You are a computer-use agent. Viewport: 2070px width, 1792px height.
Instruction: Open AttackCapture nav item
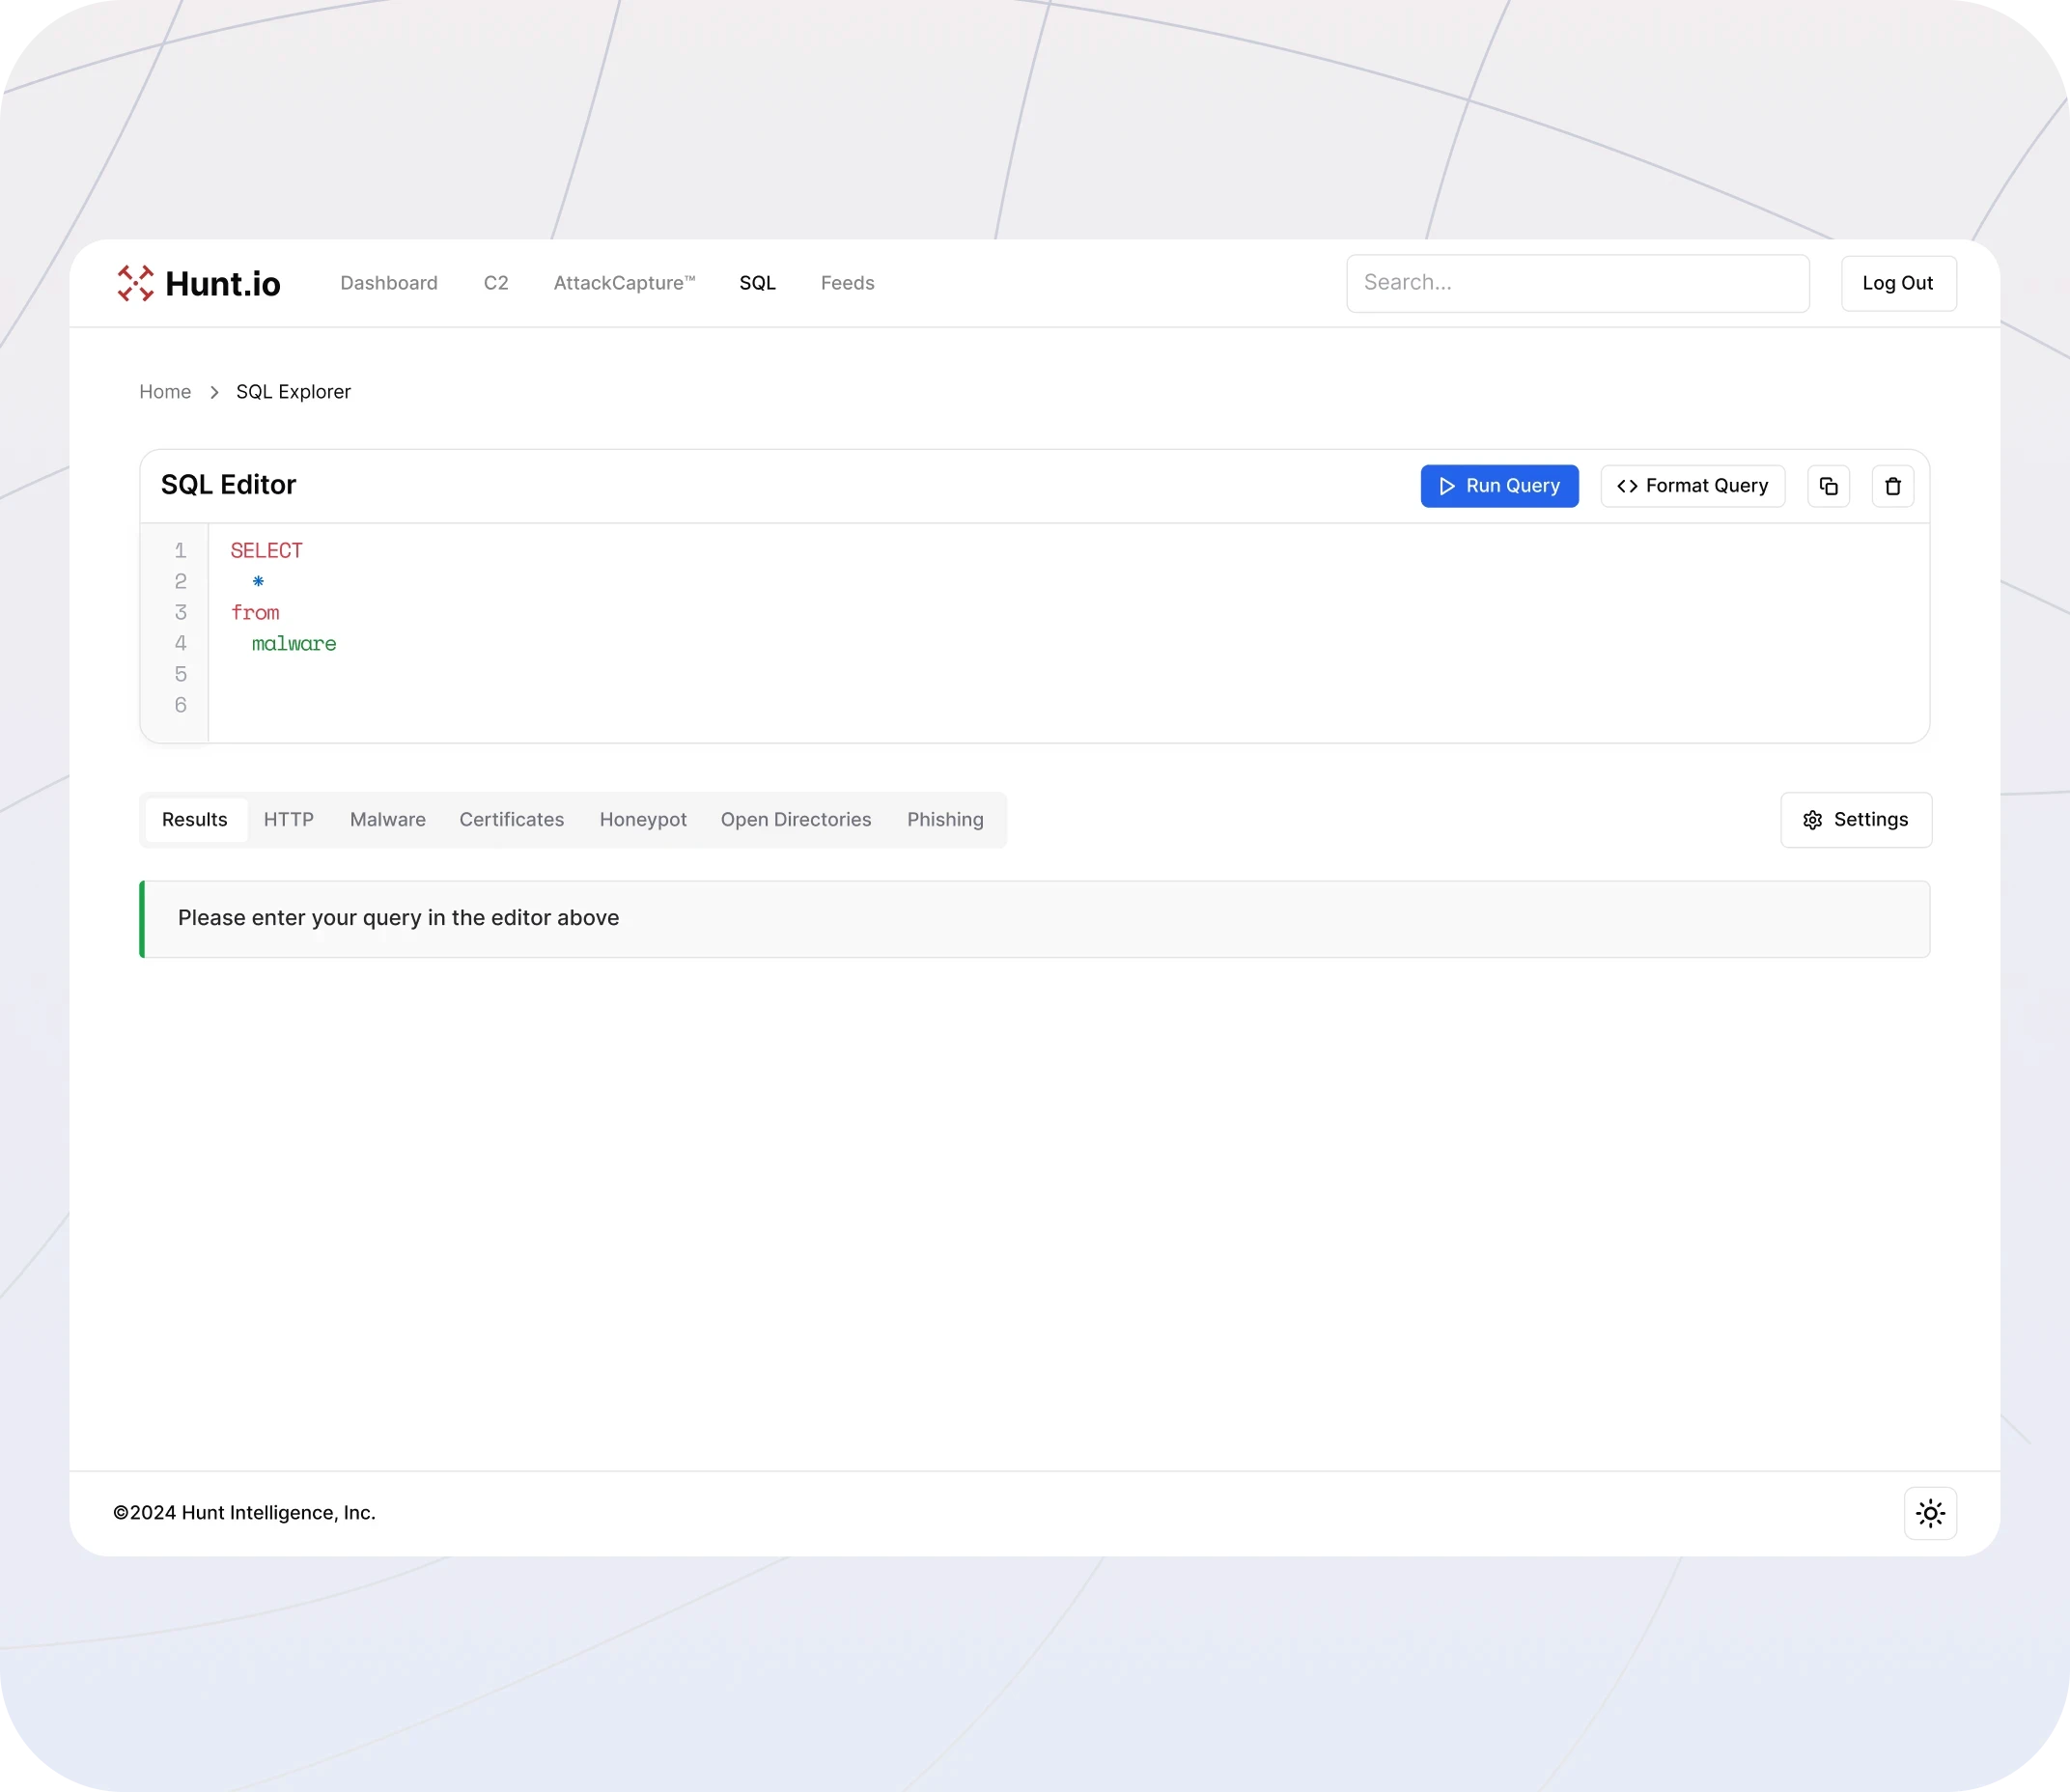coord(624,283)
